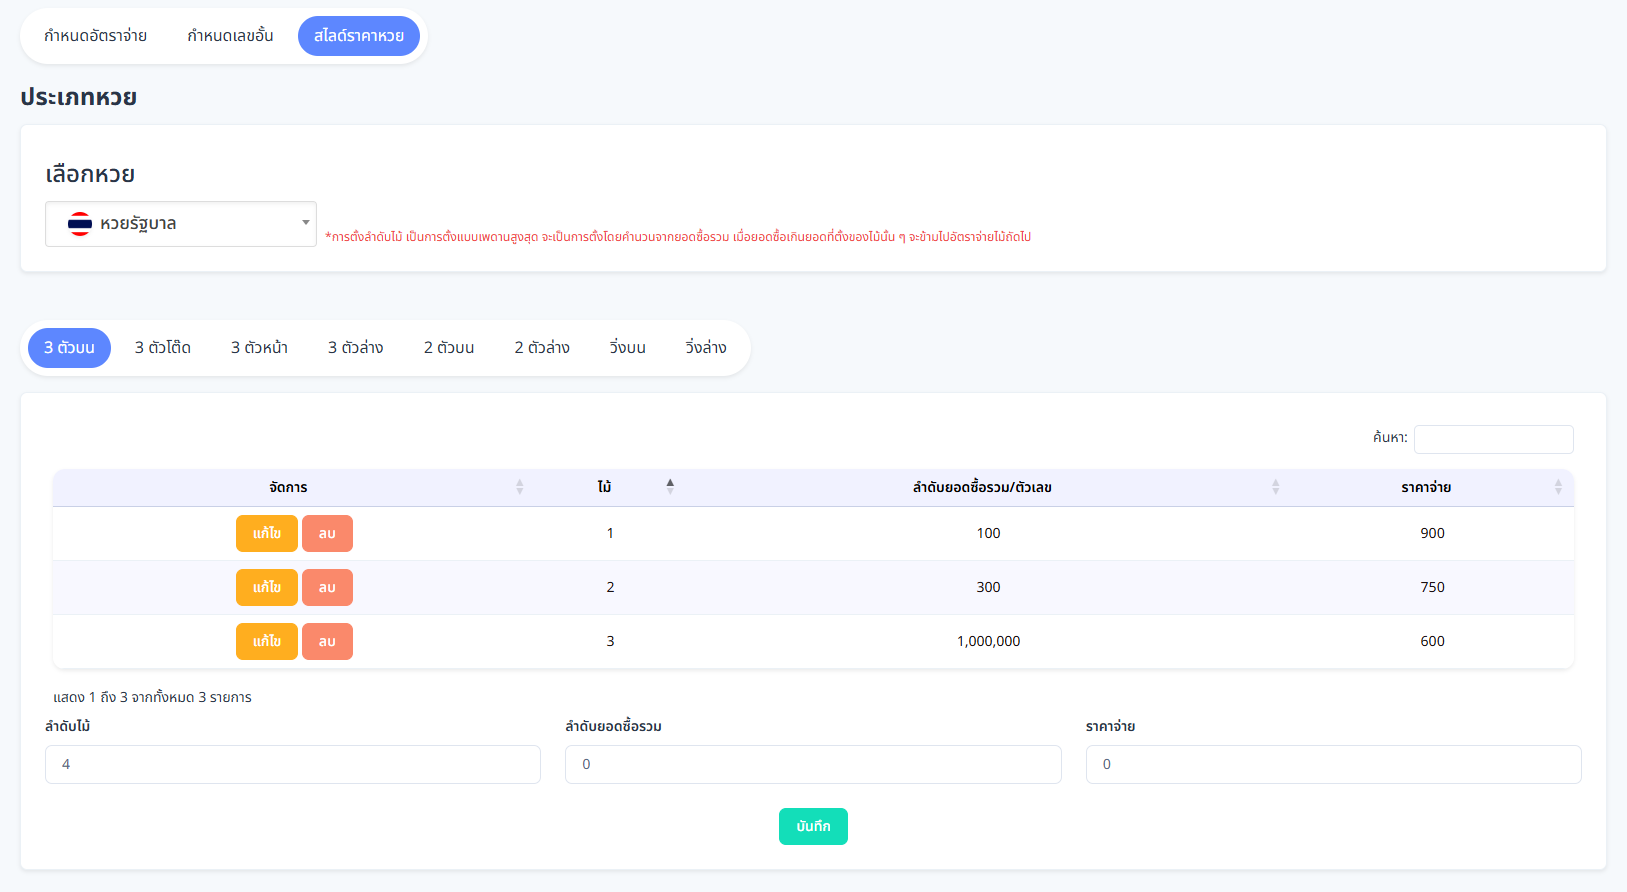
Task: Sort by ราคาจ่าย column arrows
Action: pos(1557,487)
